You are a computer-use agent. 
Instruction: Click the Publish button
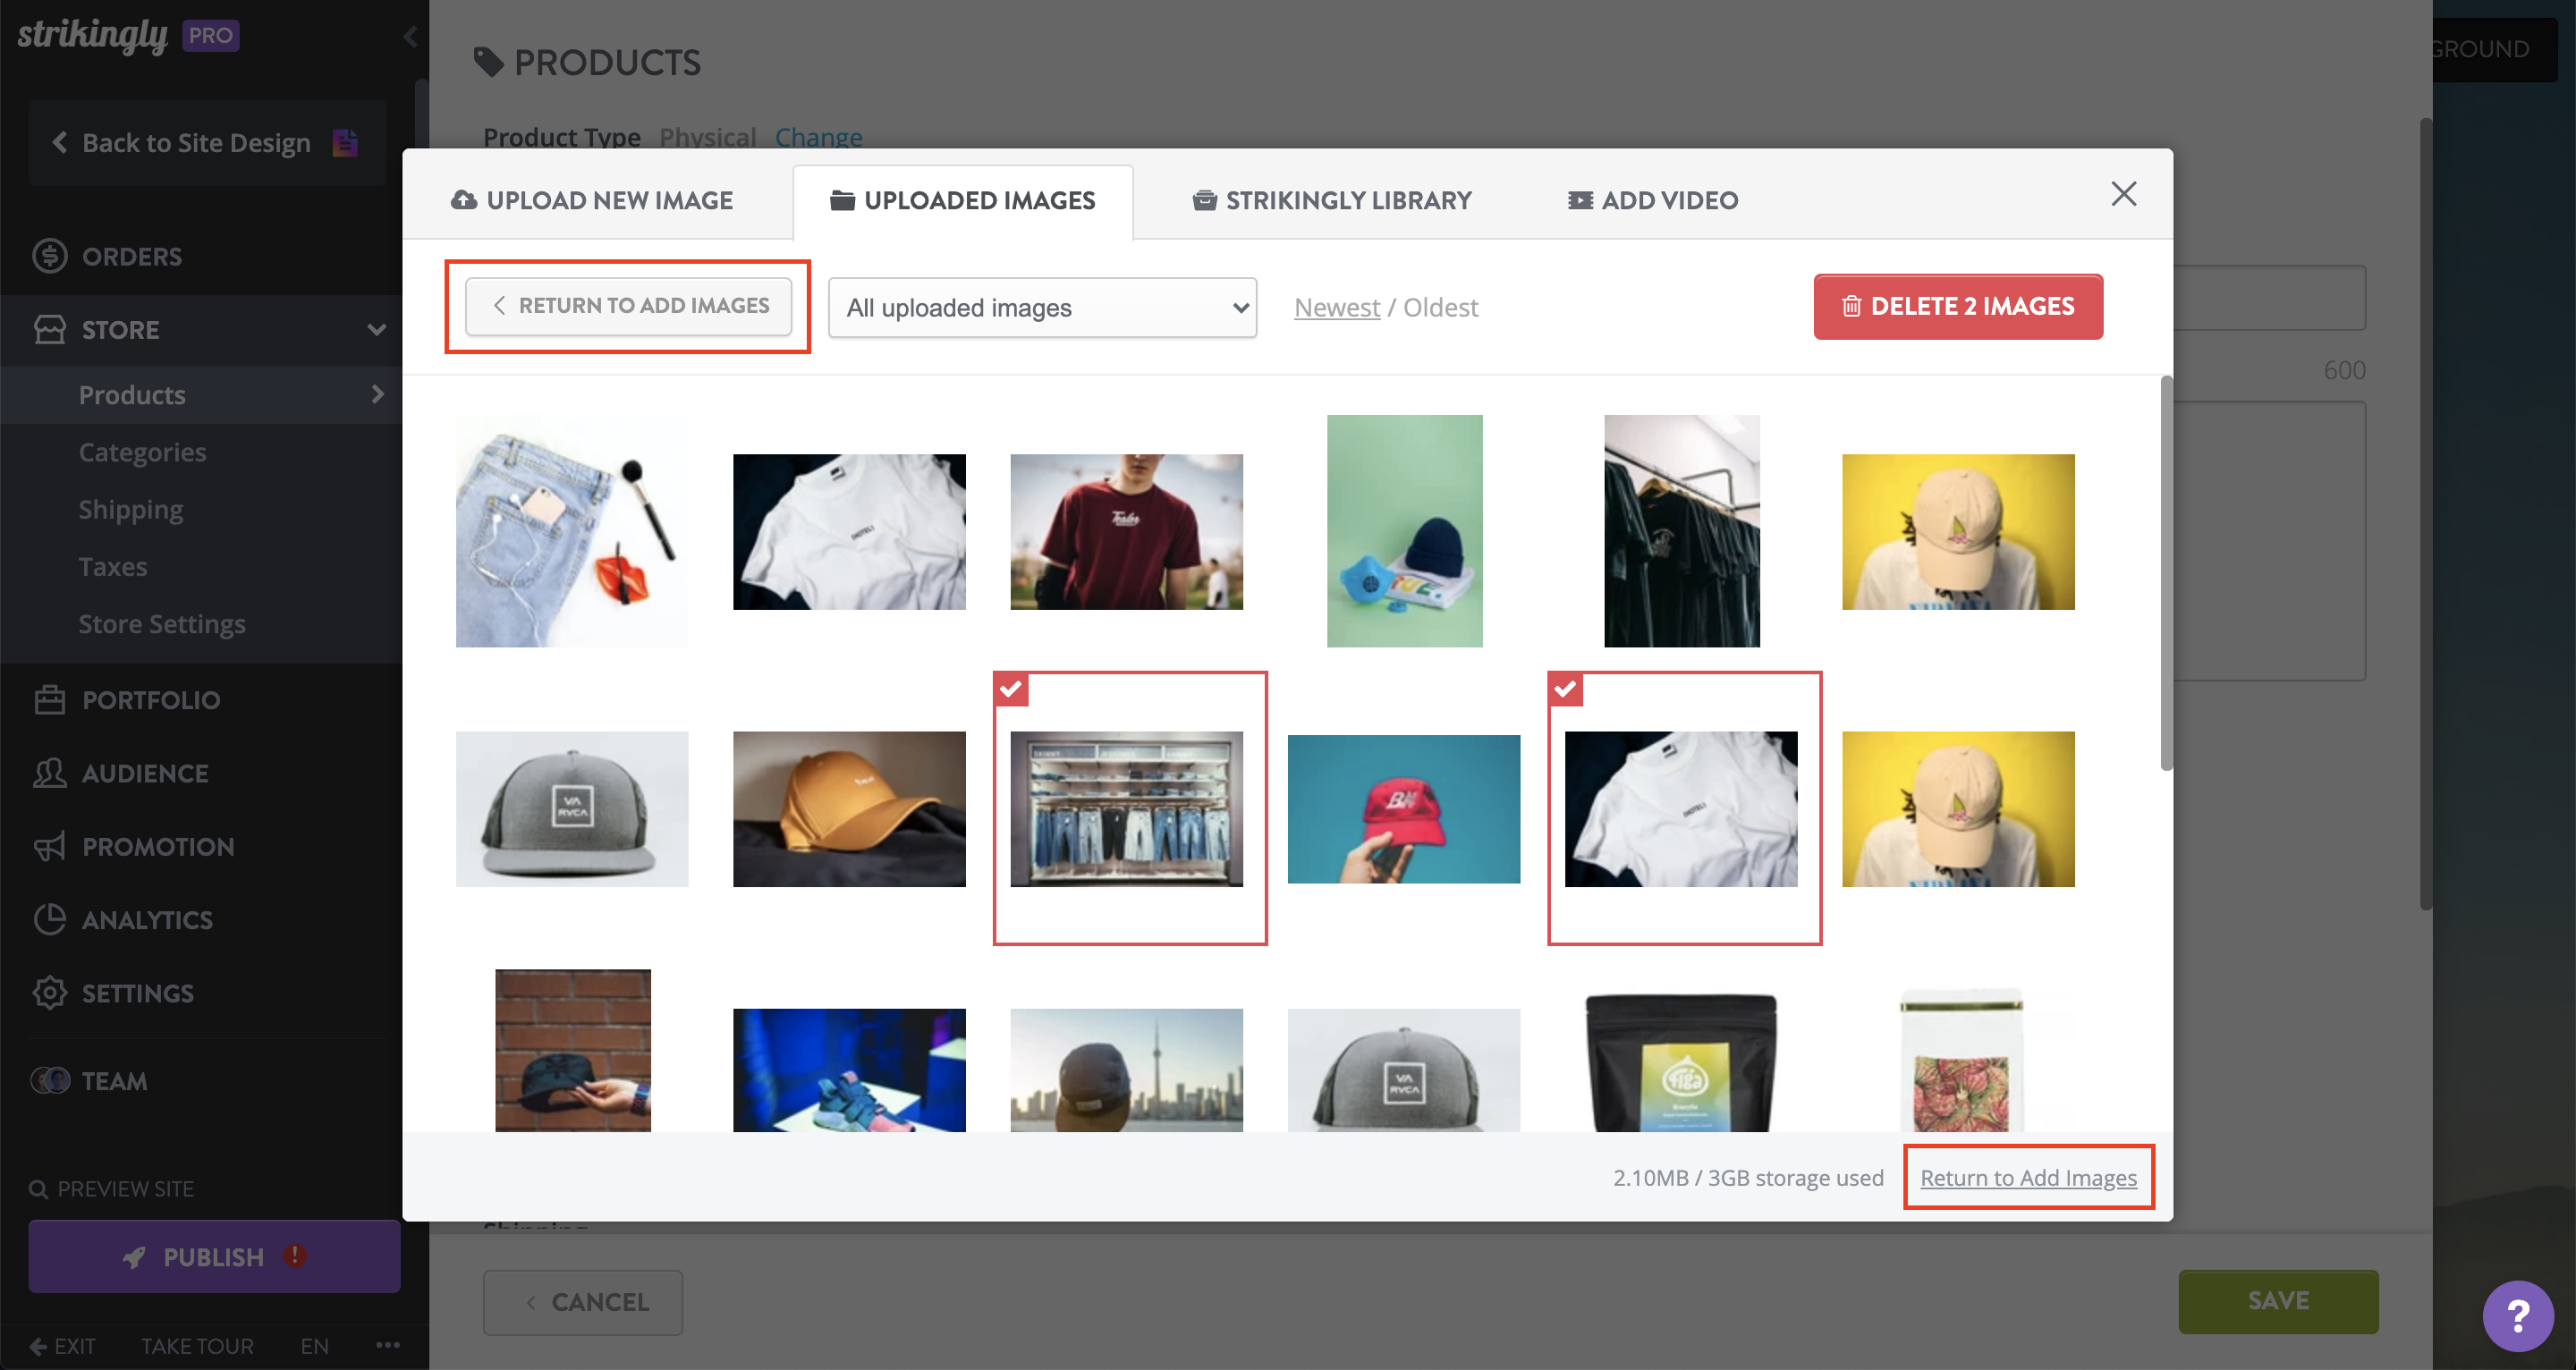(214, 1256)
